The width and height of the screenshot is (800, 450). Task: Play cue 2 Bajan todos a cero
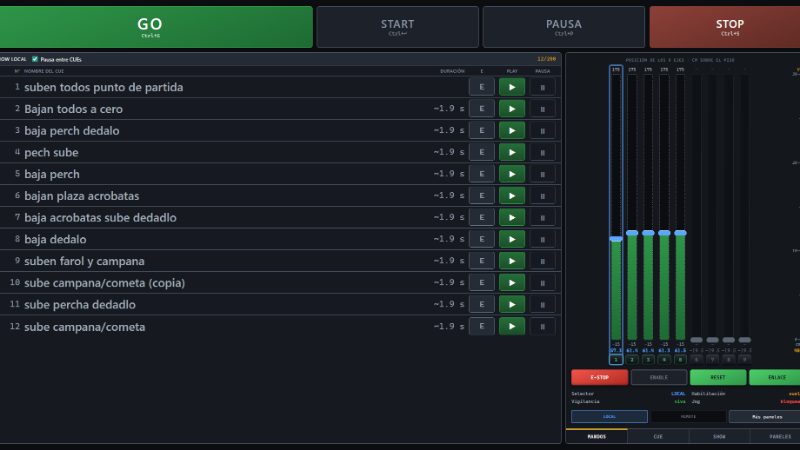pyautogui.click(x=512, y=109)
